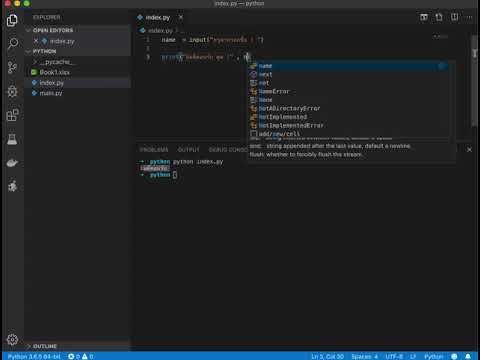
Task: Choose the 'name' autocomplete suggestion
Action: point(349,66)
